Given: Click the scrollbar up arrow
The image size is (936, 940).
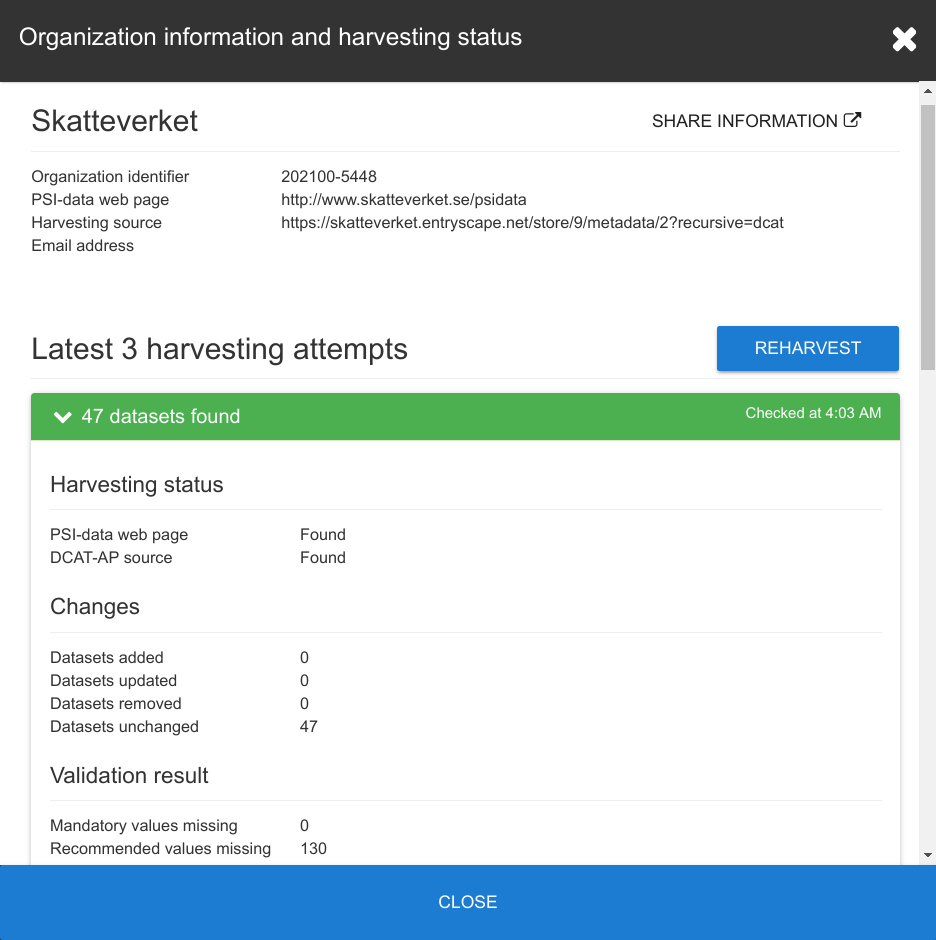Looking at the screenshot, I should 928,91.
